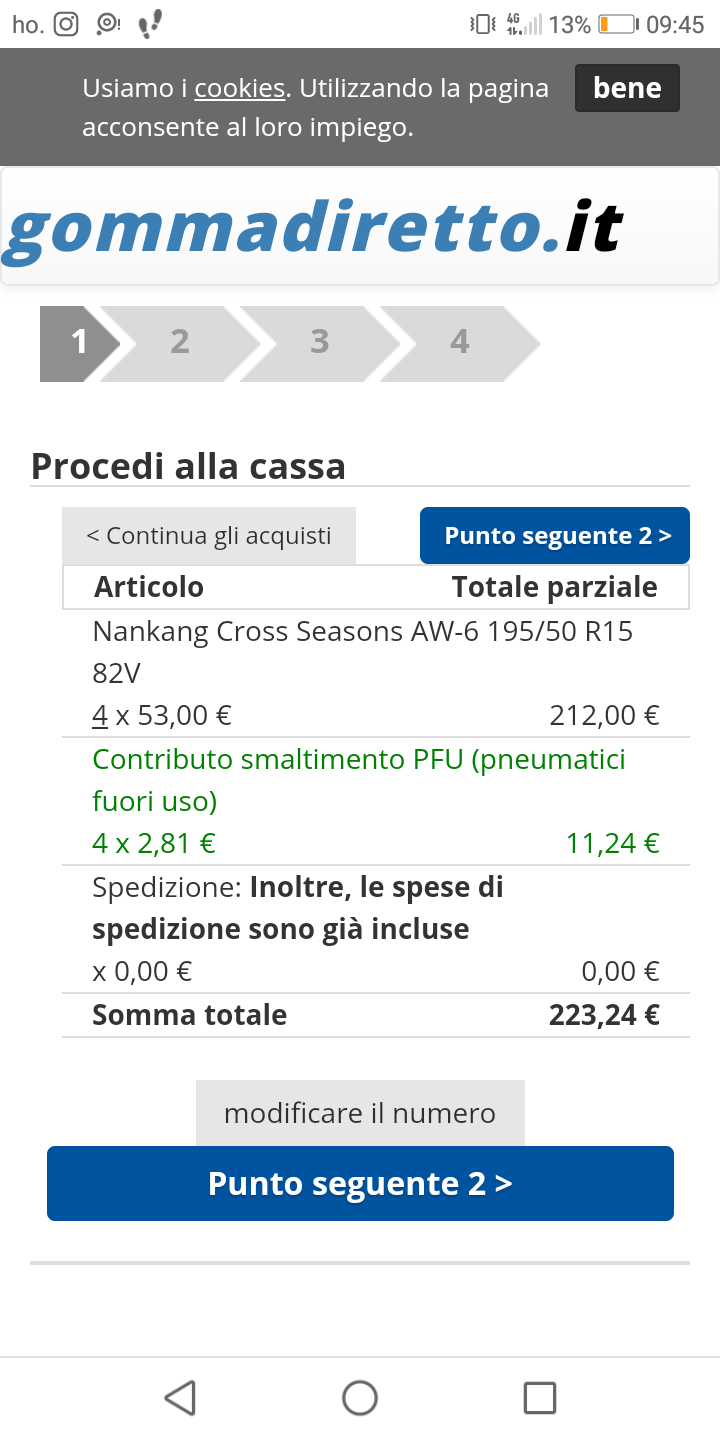Click modificare il numero button
This screenshot has height=1440, width=720.
(x=360, y=1113)
